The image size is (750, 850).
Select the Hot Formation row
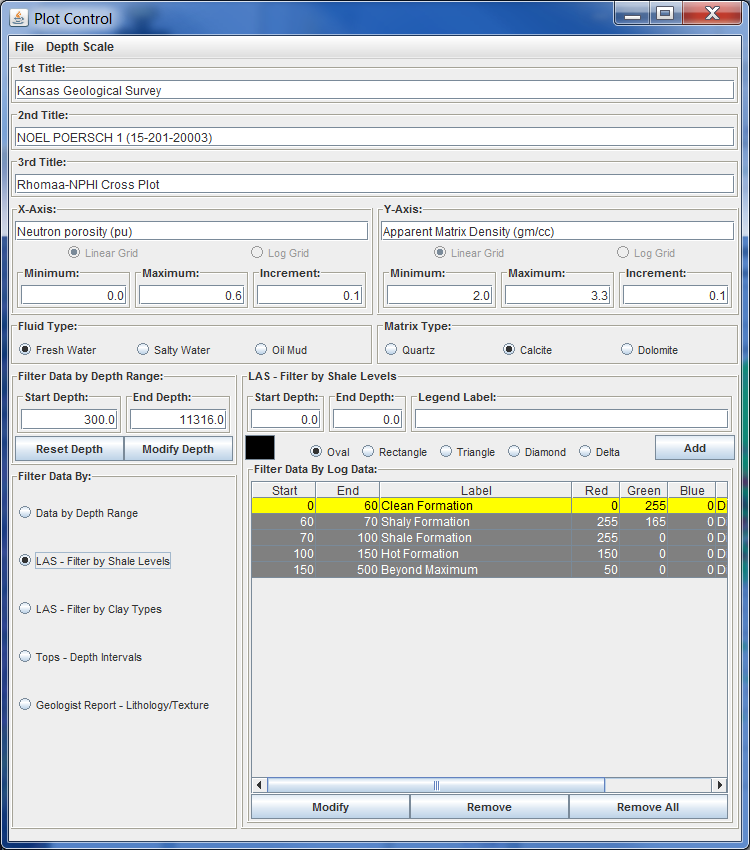(x=489, y=553)
